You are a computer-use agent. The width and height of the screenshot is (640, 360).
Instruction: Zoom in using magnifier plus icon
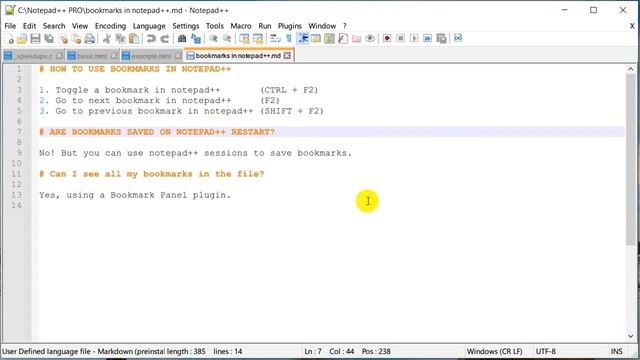click(x=213, y=39)
